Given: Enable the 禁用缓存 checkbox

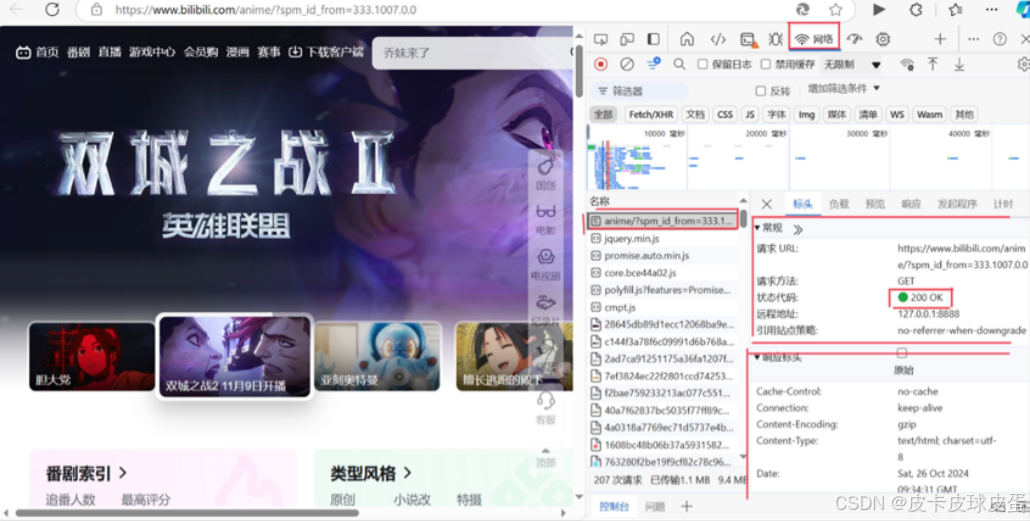Looking at the screenshot, I should [765, 64].
